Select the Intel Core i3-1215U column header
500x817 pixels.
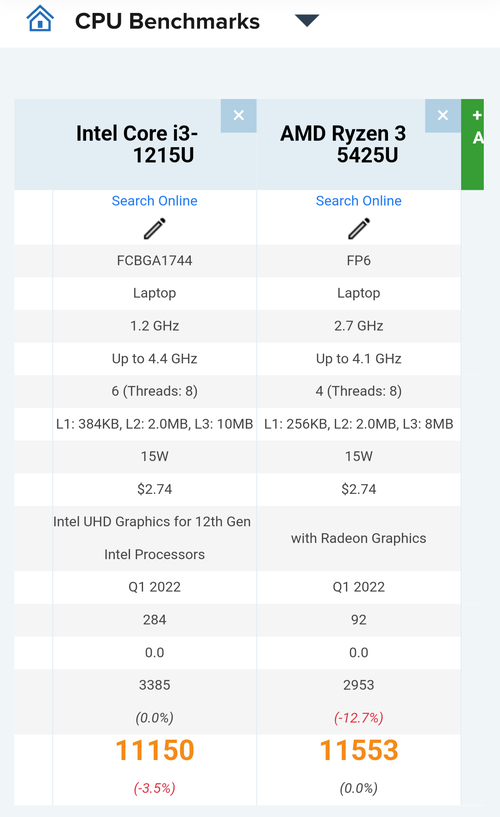[137, 144]
